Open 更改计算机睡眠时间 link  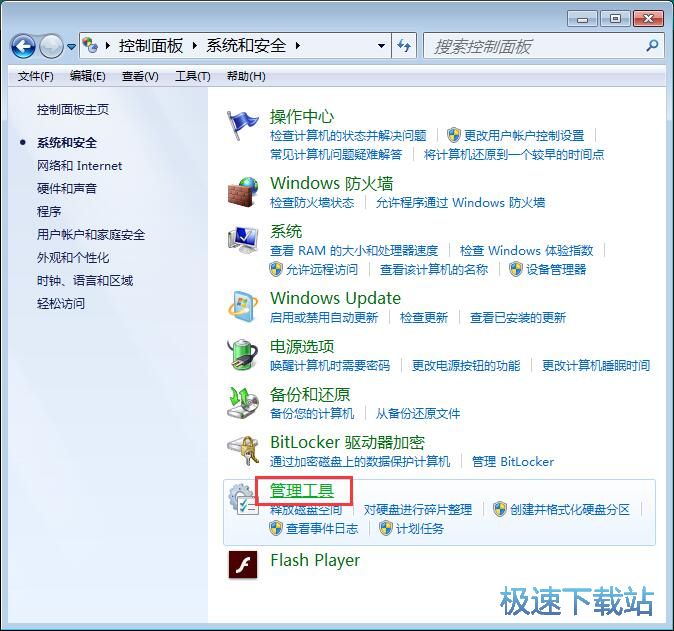point(596,365)
